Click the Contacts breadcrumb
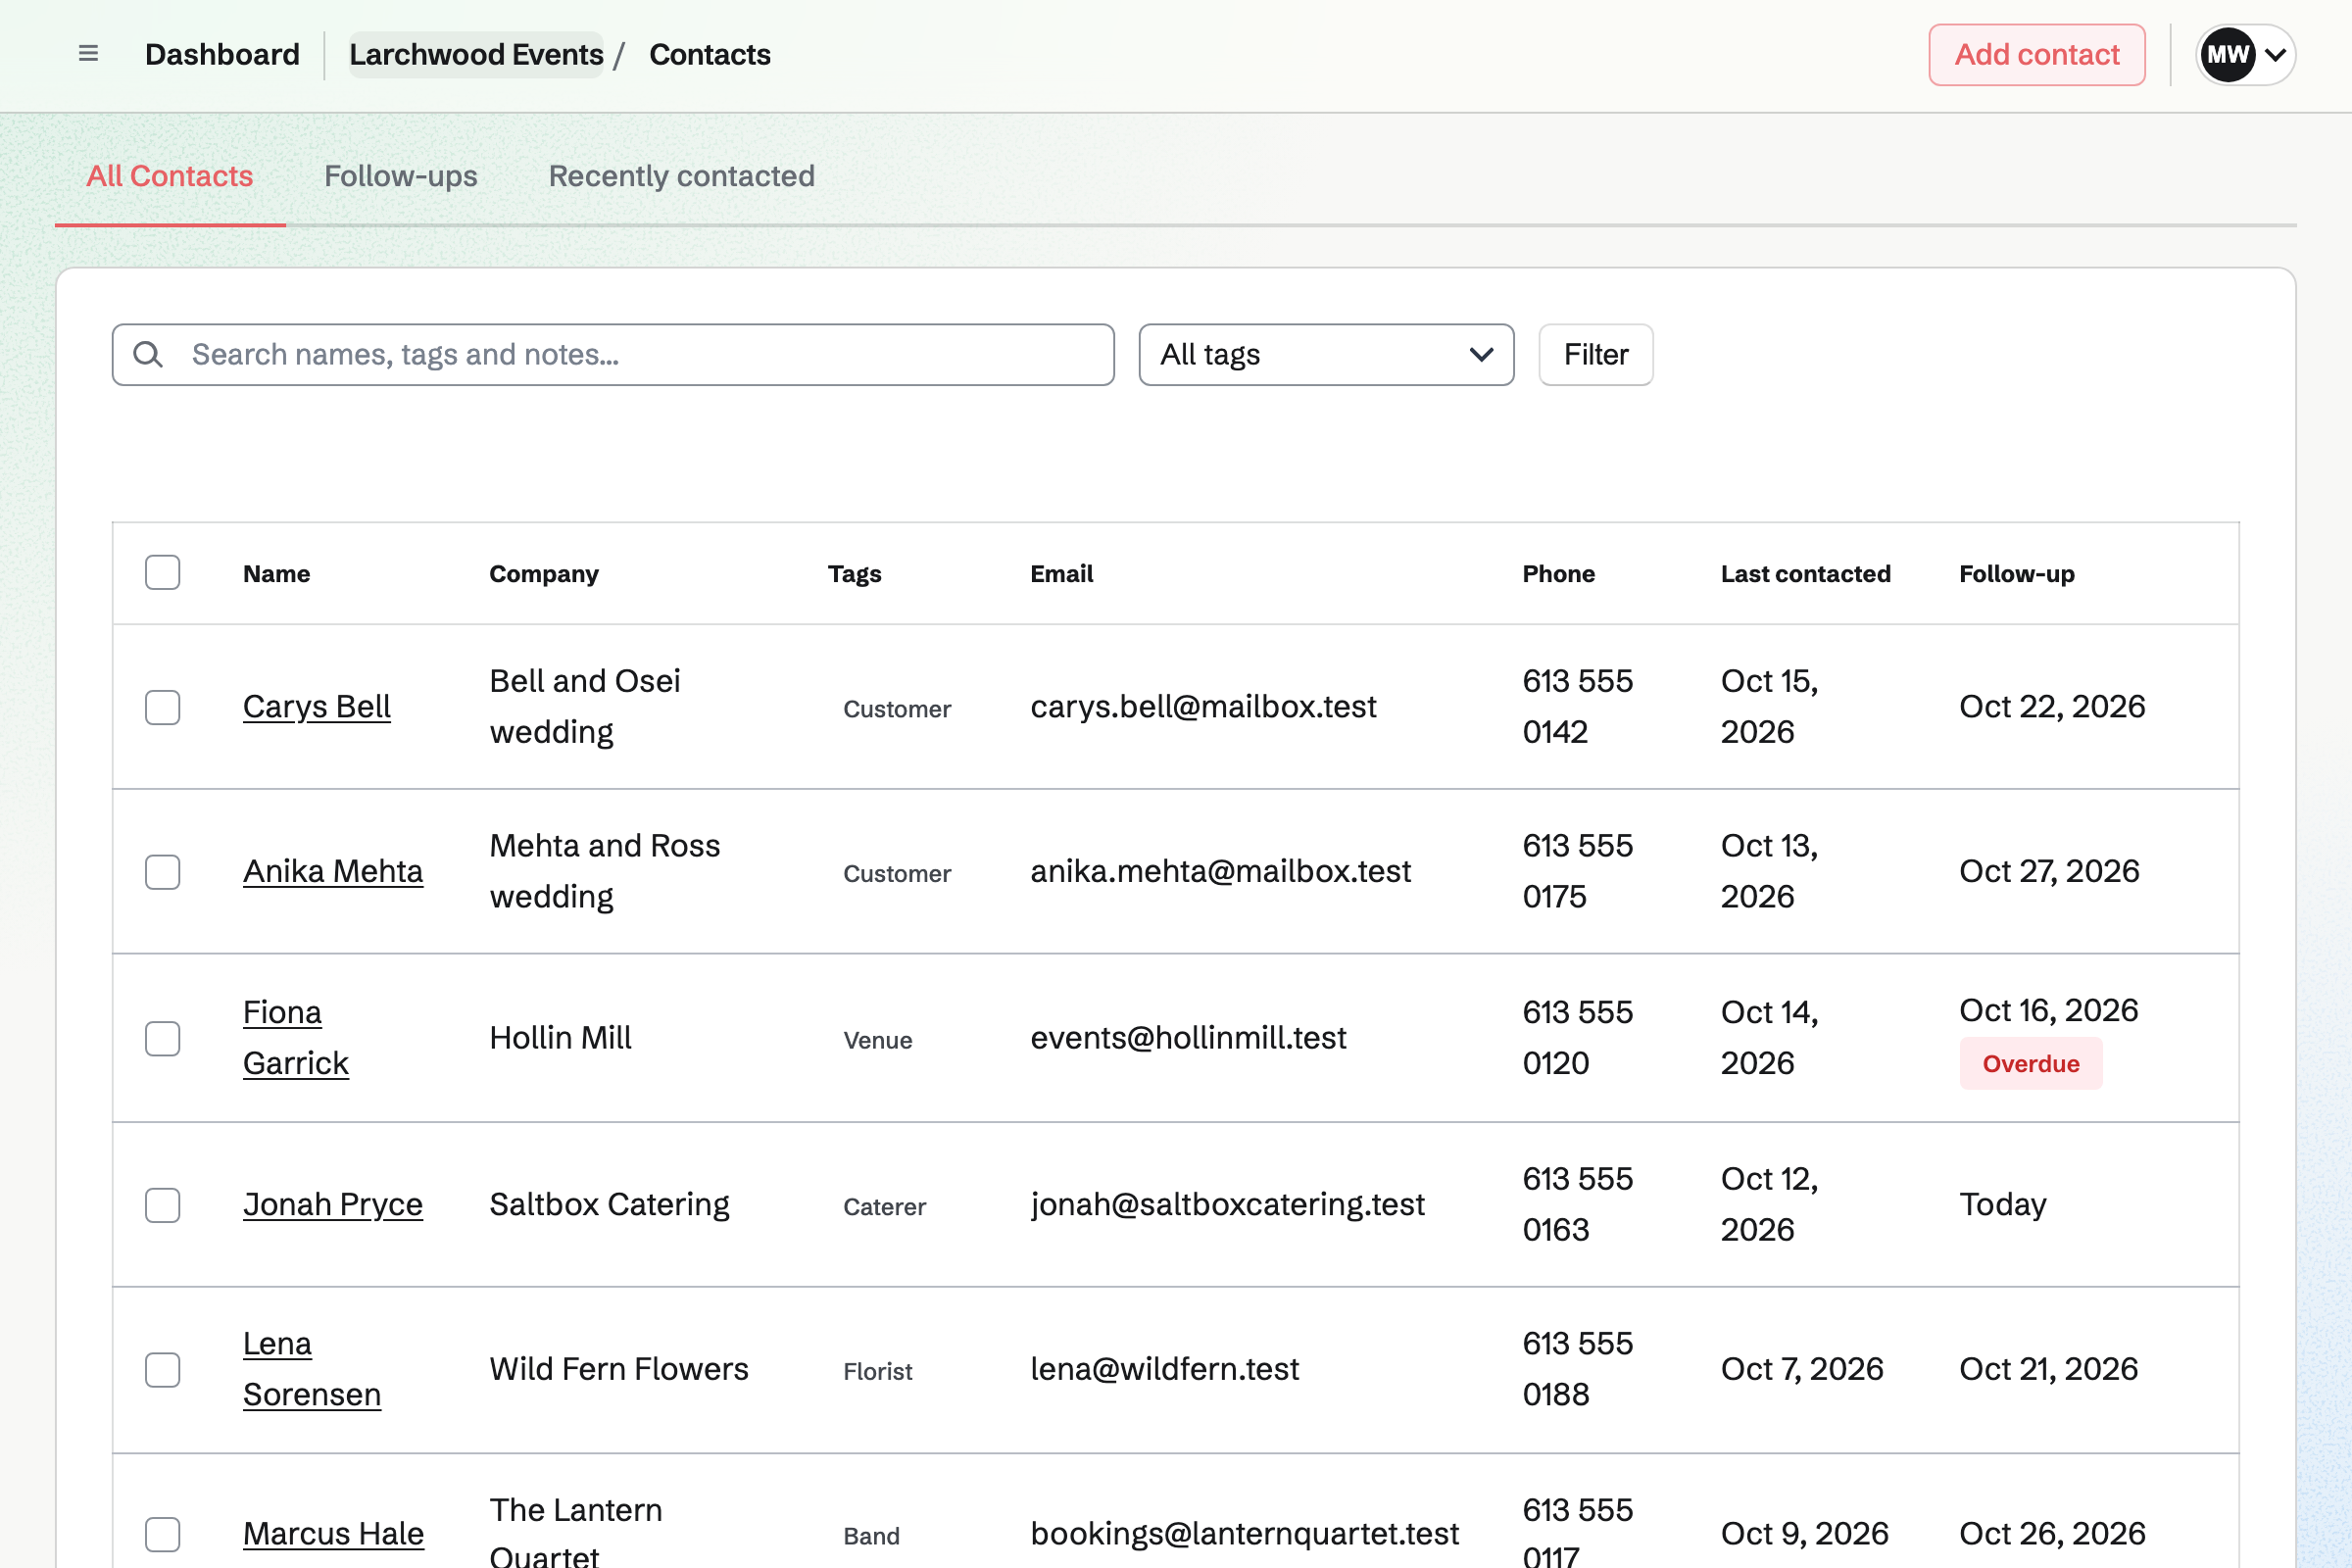The image size is (2352, 1568). click(x=710, y=54)
